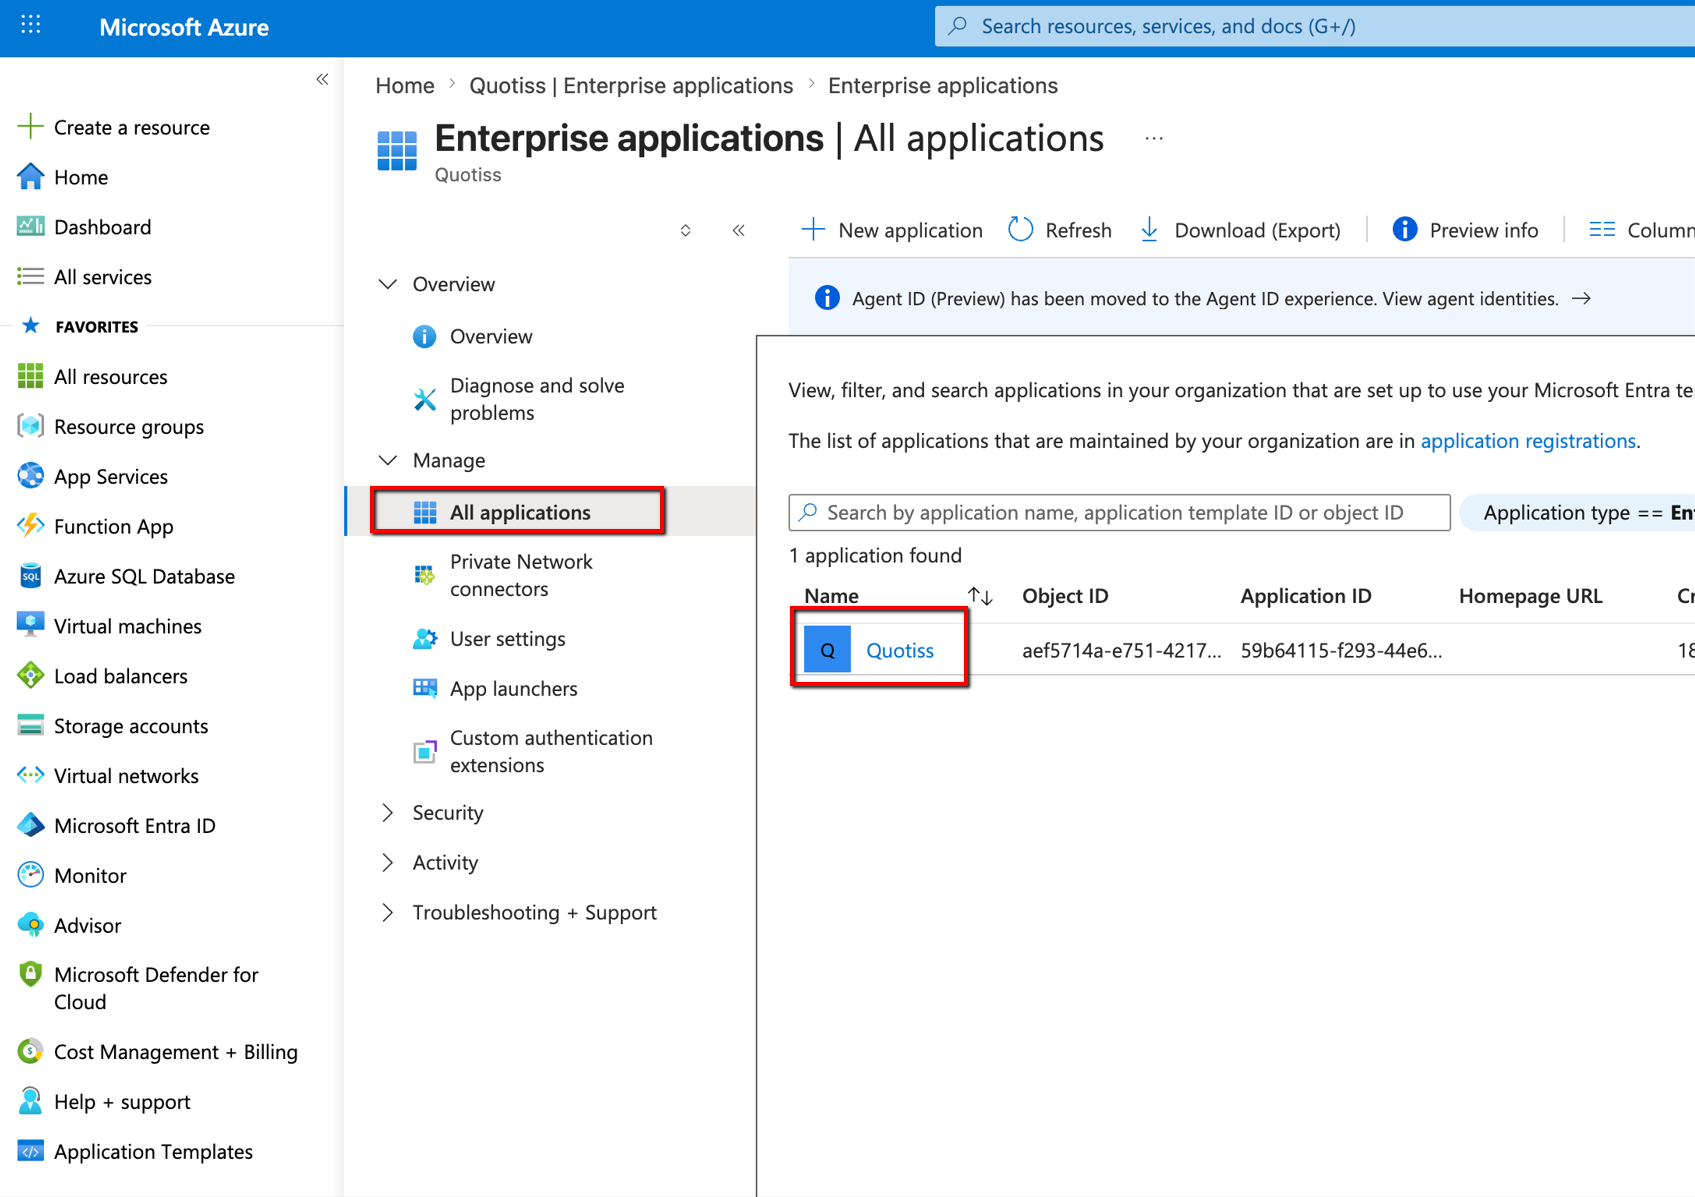The height and width of the screenshot is (1197, 1695).
Task: Click the Help + support person icon
Action: point(31,1101)
